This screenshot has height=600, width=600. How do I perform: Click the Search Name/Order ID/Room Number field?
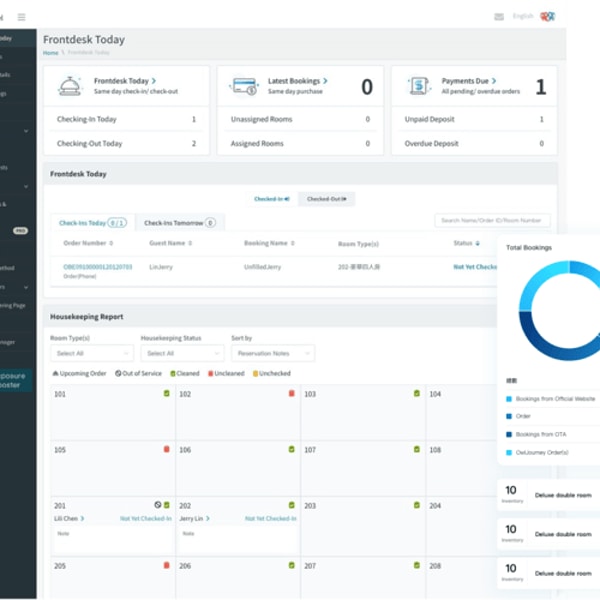[492, 220]
